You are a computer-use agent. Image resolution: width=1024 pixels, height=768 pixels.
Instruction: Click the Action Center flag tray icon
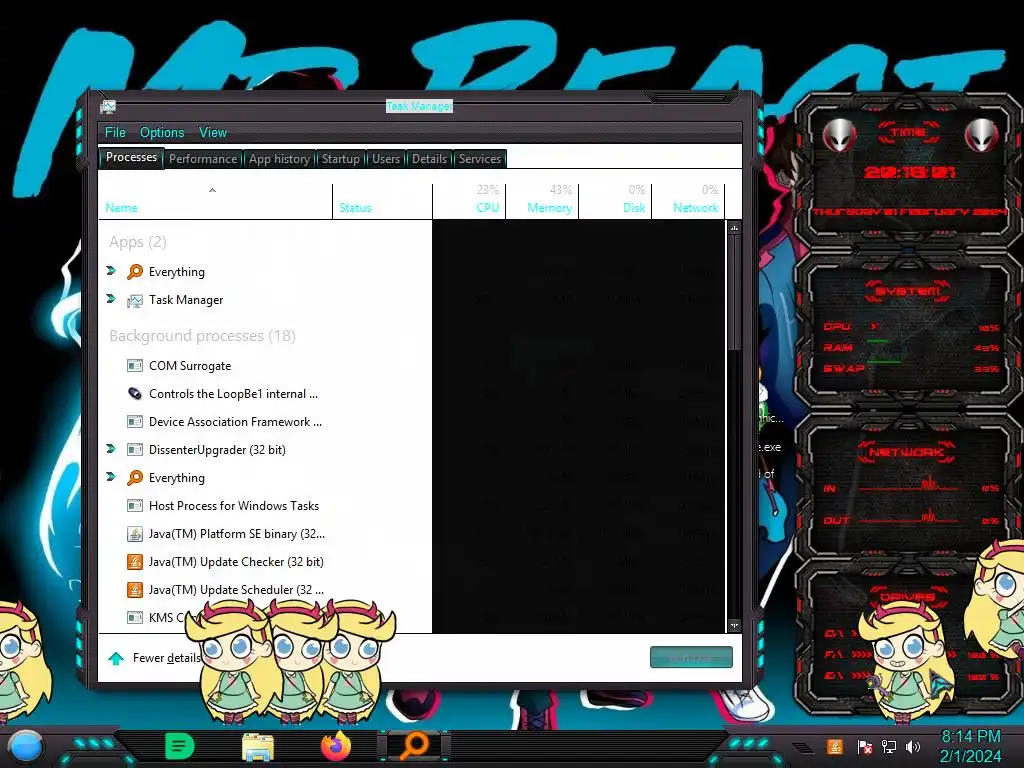pos(864,746)
